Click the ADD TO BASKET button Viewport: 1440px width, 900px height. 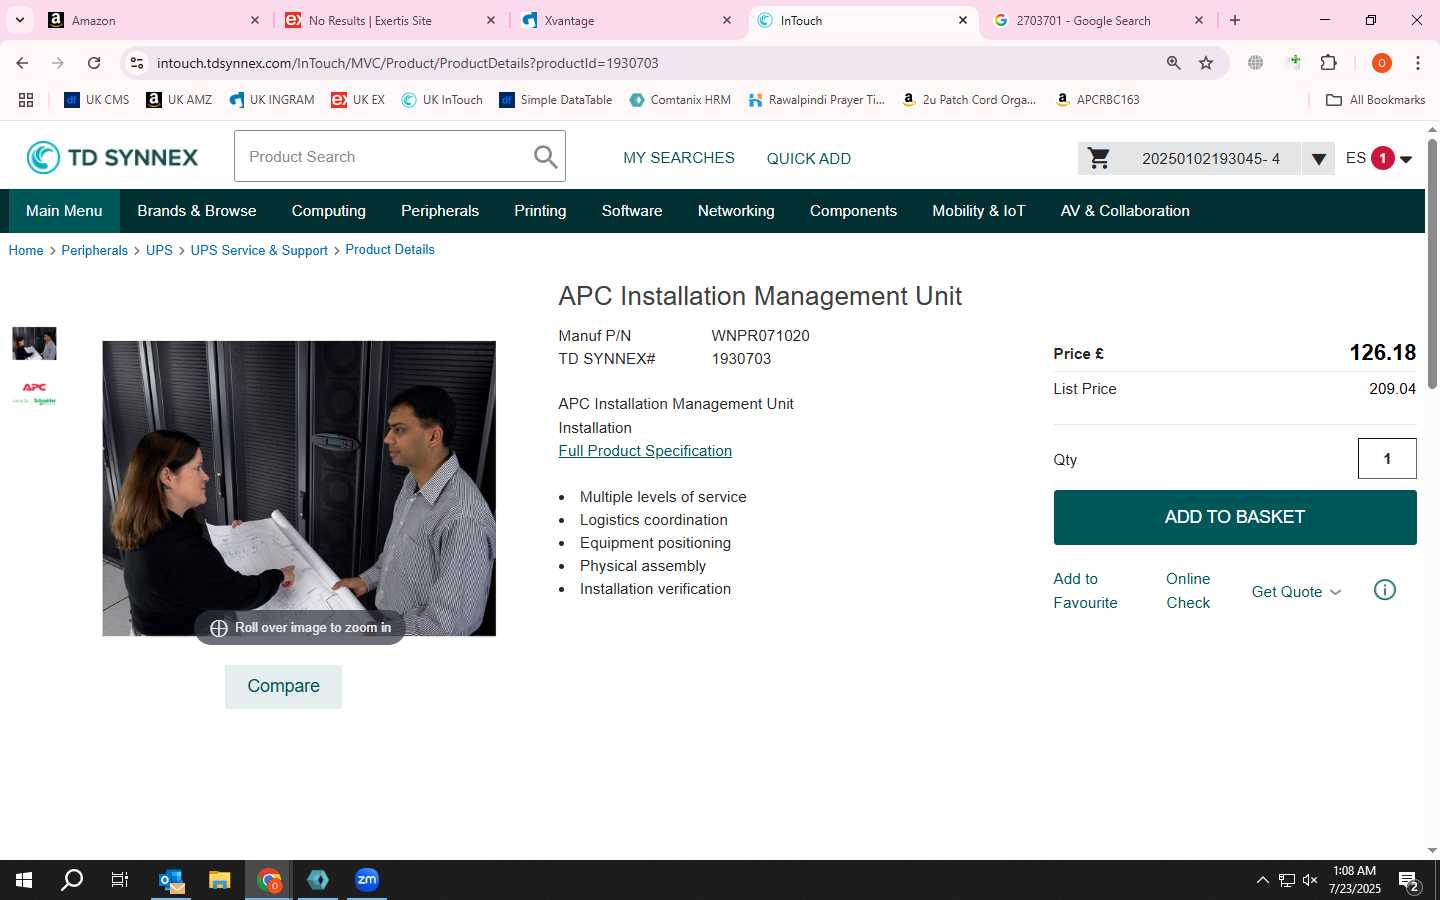pos(1235,517)
